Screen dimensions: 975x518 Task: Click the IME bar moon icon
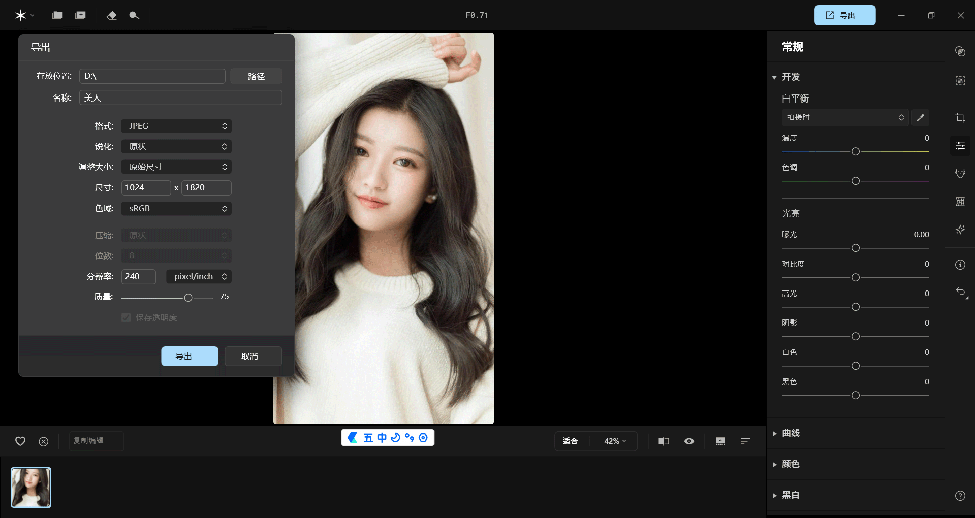pyautogui.click(x=395, y=438)
